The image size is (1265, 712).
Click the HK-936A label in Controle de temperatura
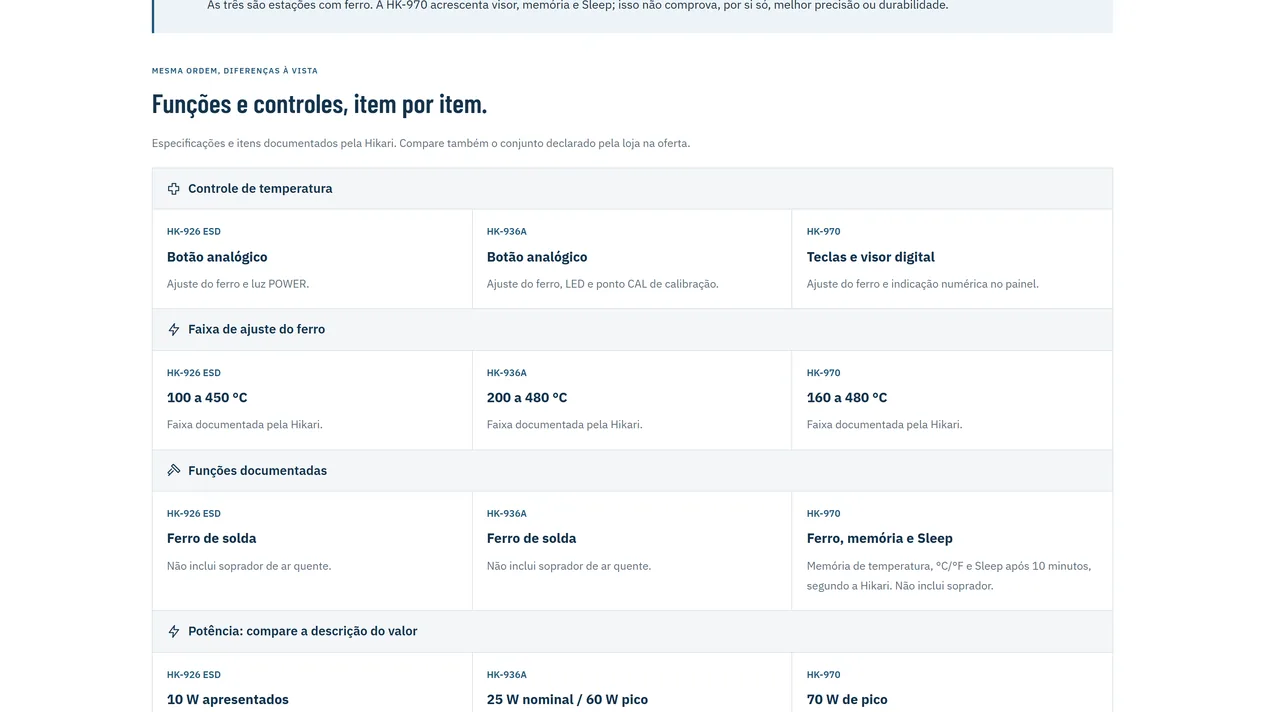[x=507, y=232]
